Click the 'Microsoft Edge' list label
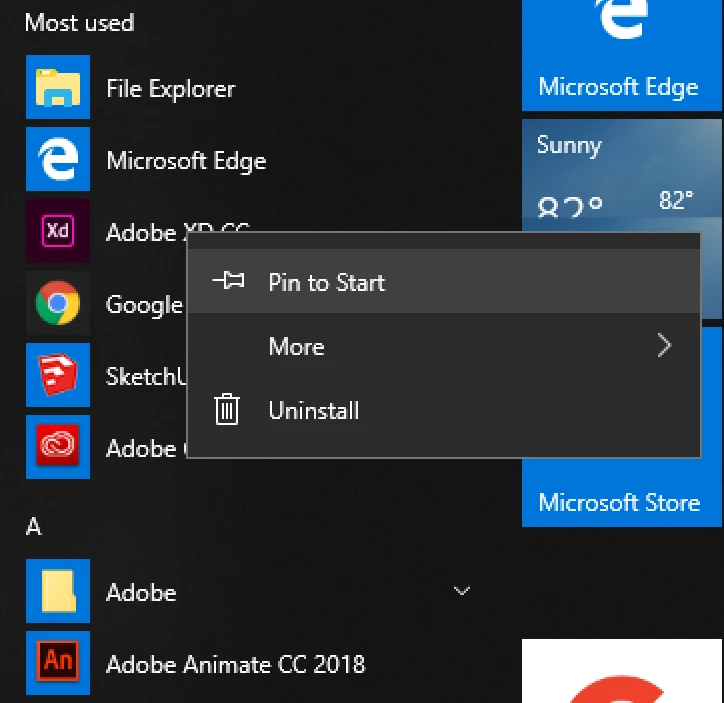724x703 pixels. 187,161
